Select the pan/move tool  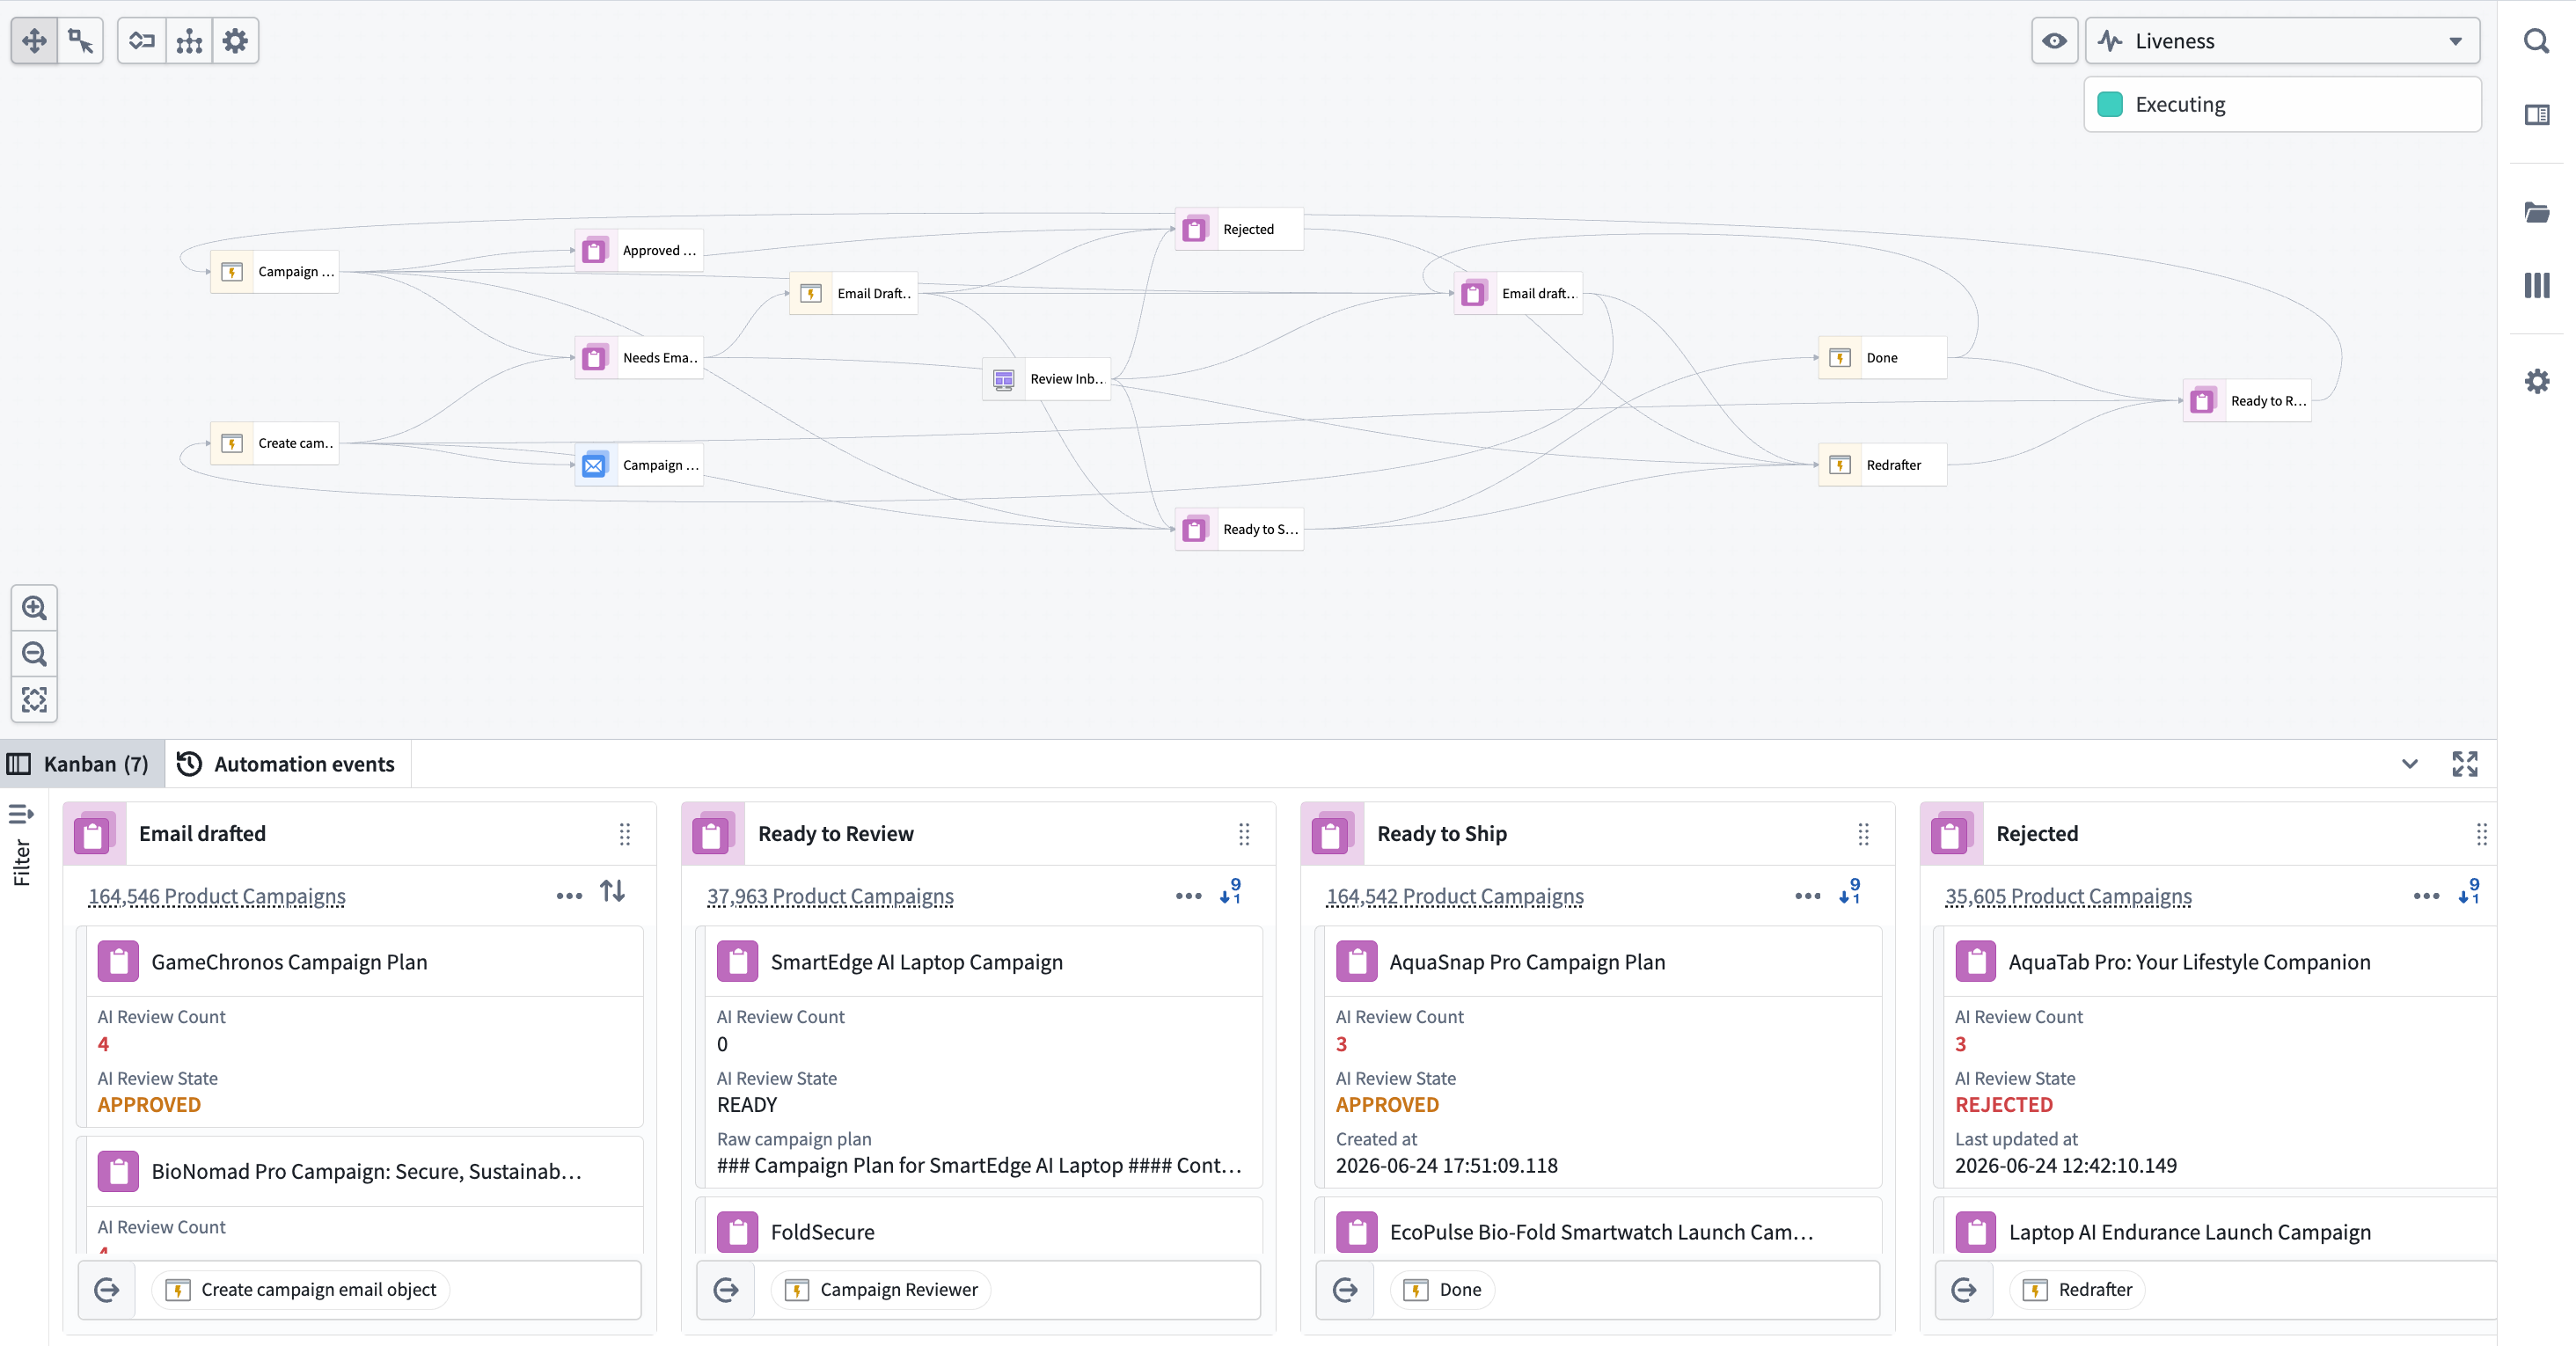pos(34,41)
